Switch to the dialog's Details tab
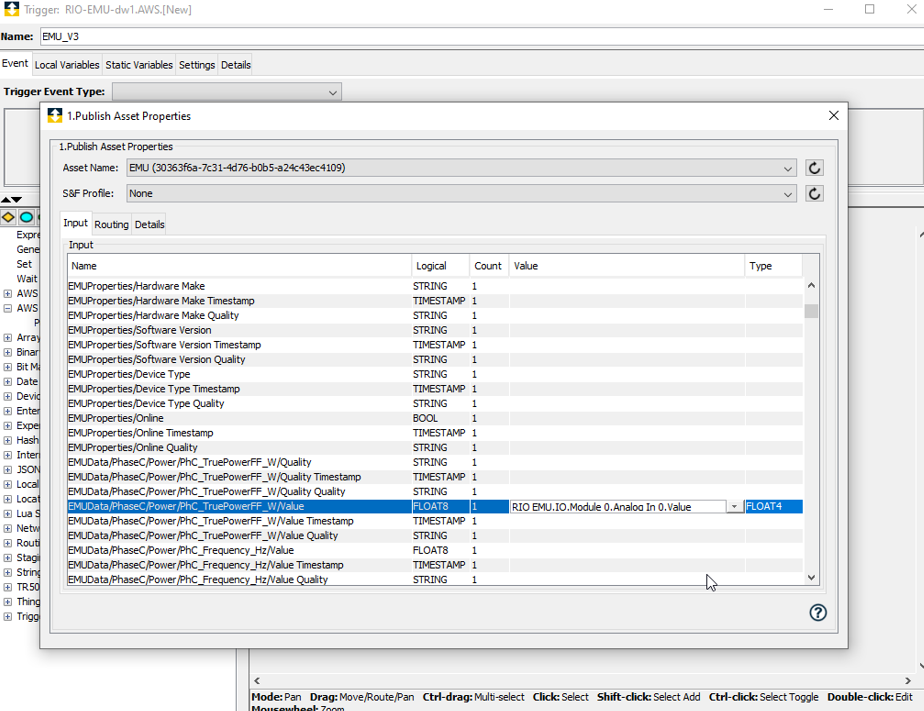This screenshot has width=924, height=711. (x=150, y=224)
